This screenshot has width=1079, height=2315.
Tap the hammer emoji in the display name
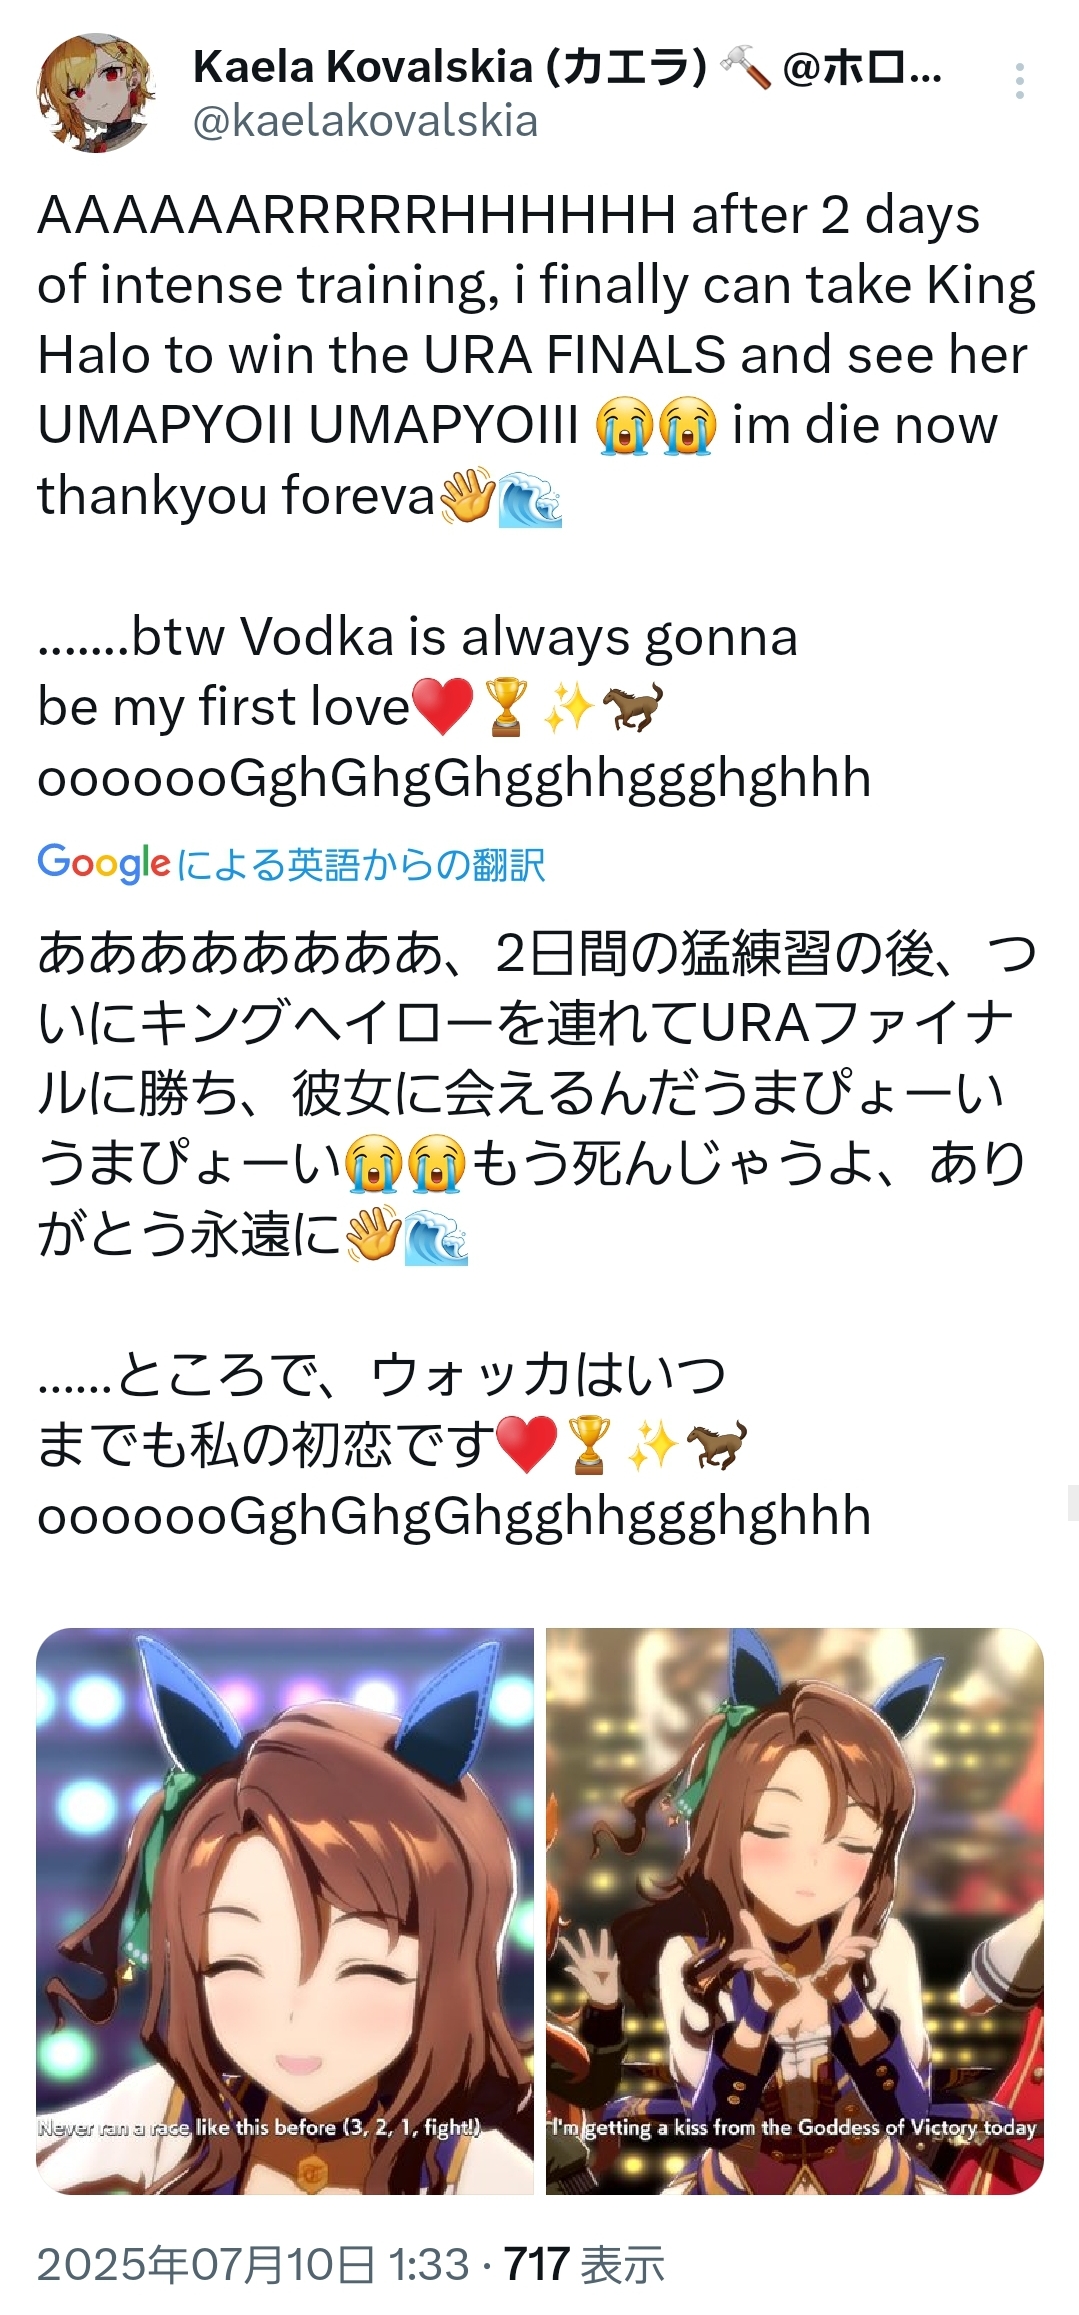[x=745, y=67]
